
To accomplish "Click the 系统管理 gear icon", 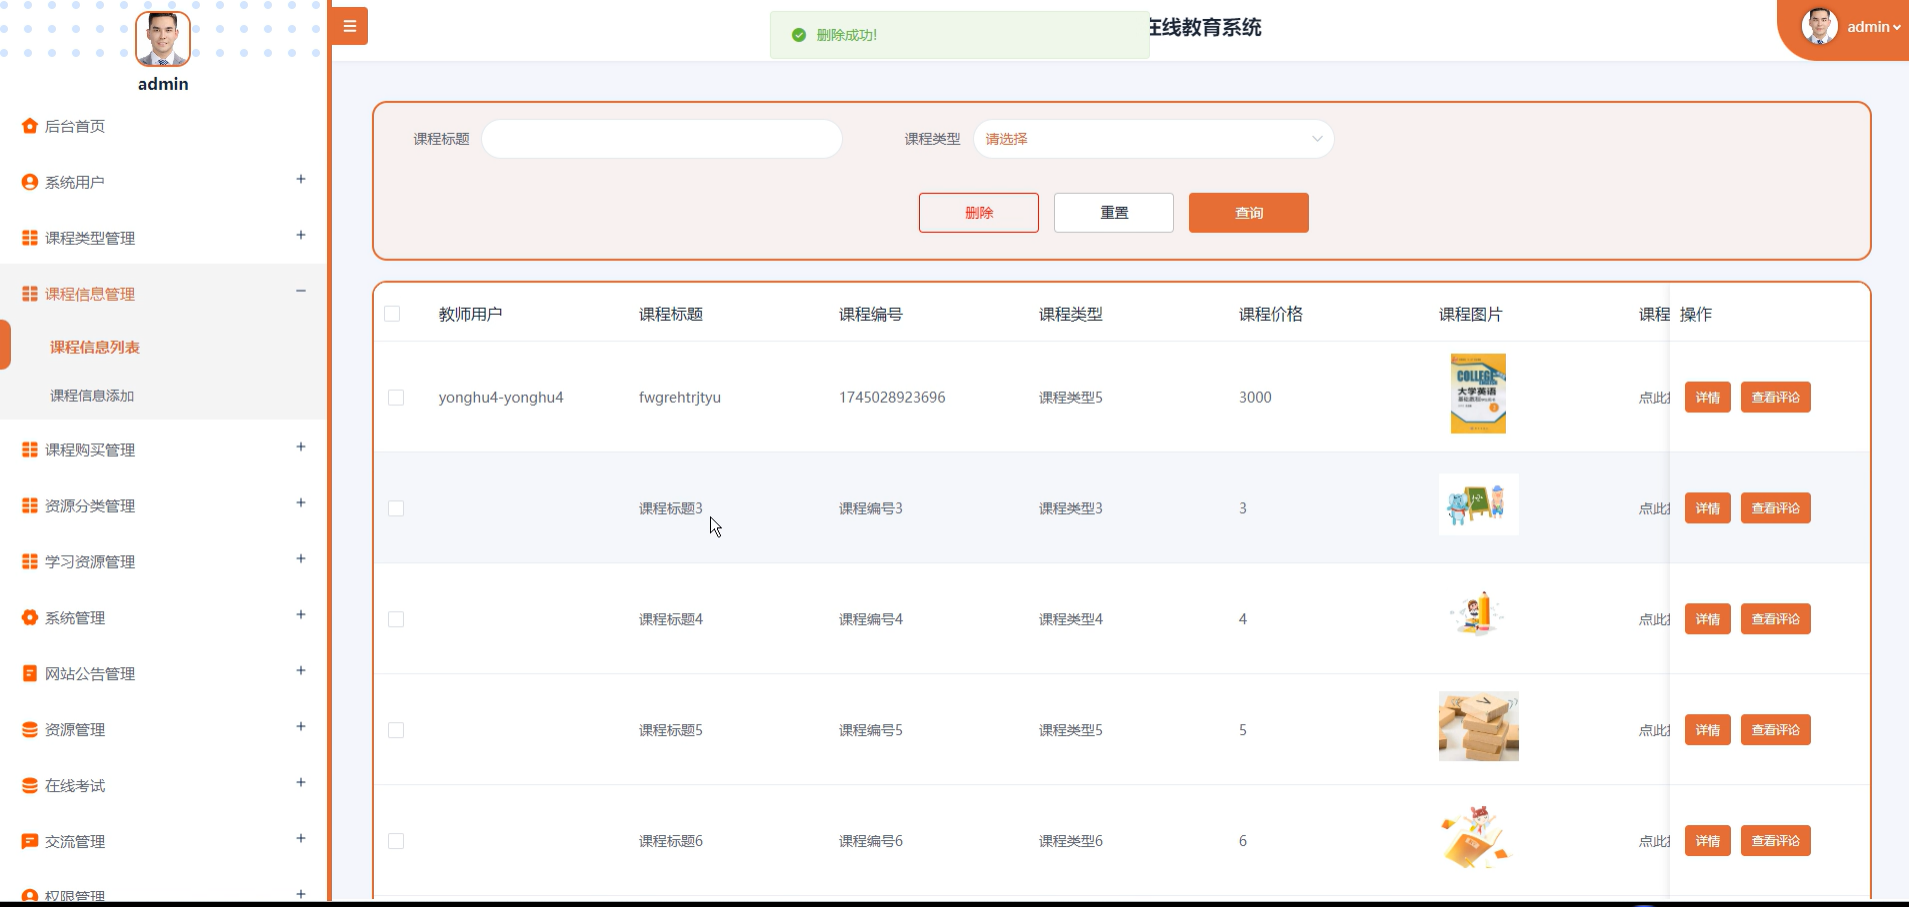I will pos(30,618).
